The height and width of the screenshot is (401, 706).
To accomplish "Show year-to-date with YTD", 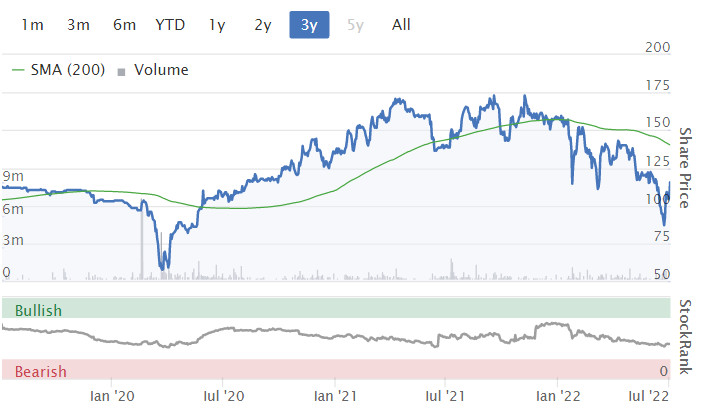I will tap(170, 25).
